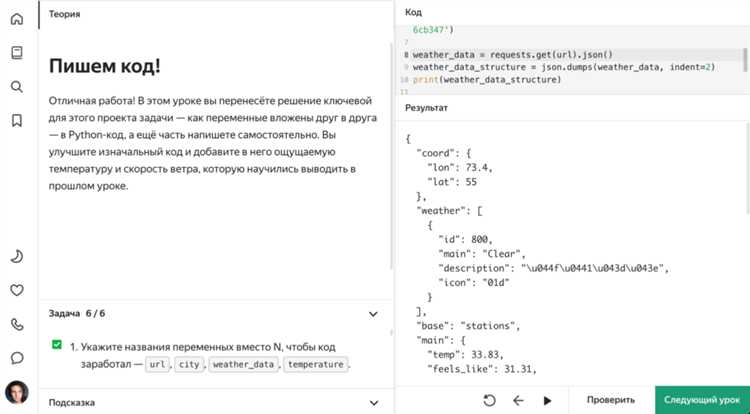Click the "temp": 33.83 output line
The width and height of the screenshot is (750, 414).
[x=465, y=354]
